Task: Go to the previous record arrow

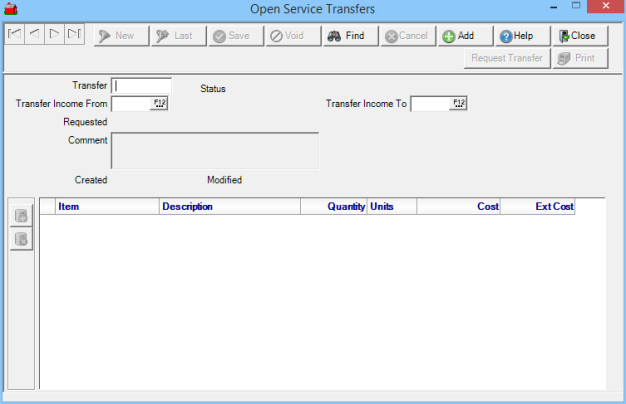Action: [35, 35]
